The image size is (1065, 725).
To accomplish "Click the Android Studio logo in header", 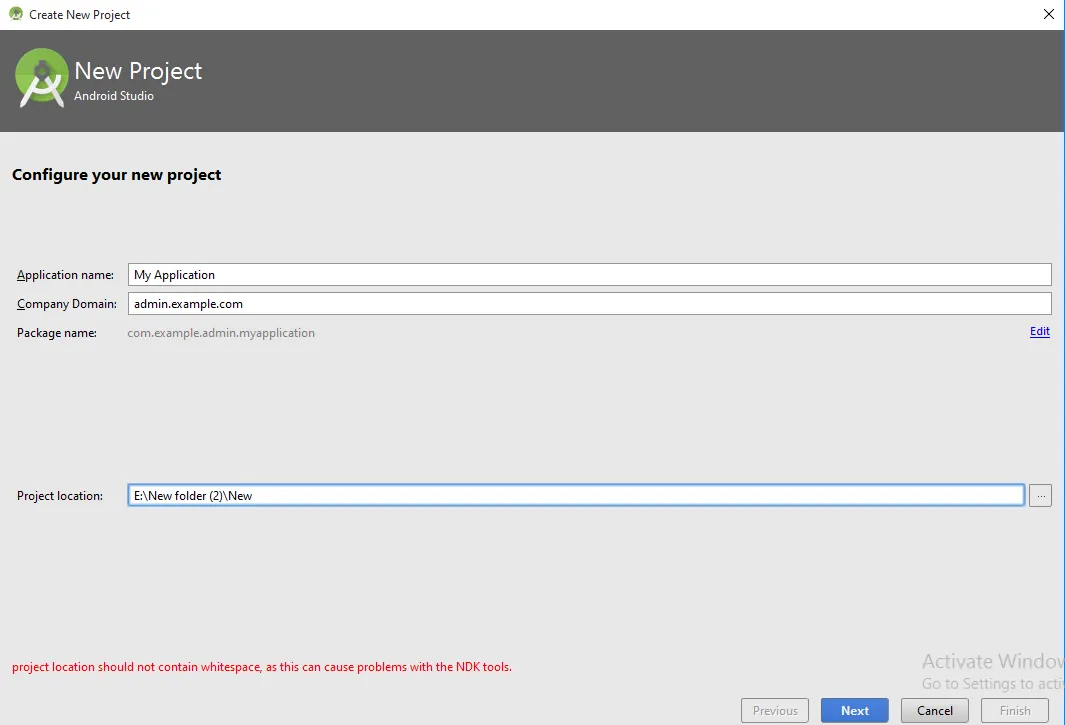I will point(41,78).
